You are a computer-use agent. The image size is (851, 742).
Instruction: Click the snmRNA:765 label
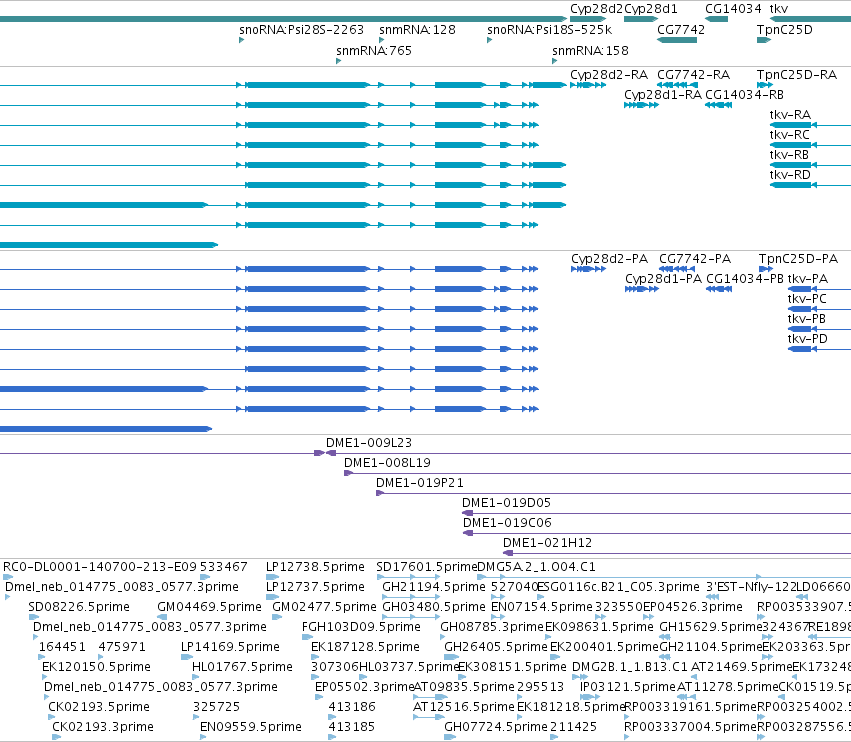(x=374, y=50)
